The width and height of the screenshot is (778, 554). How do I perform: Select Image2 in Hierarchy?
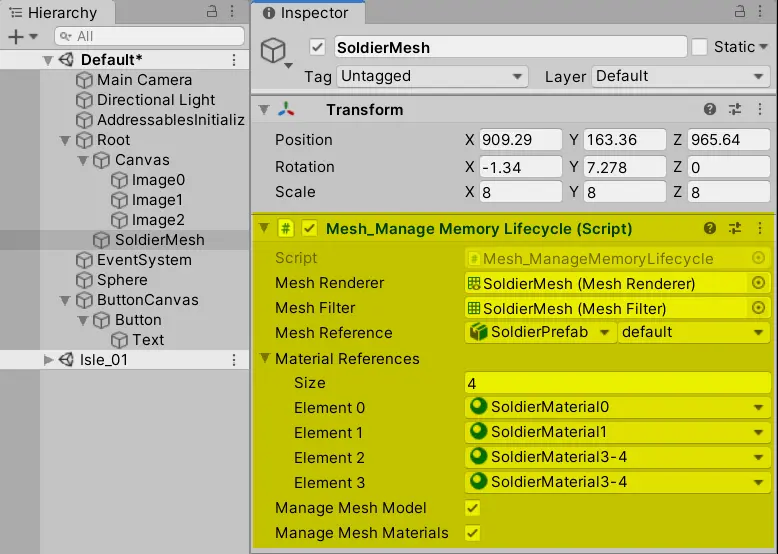(x=158, y=220)
